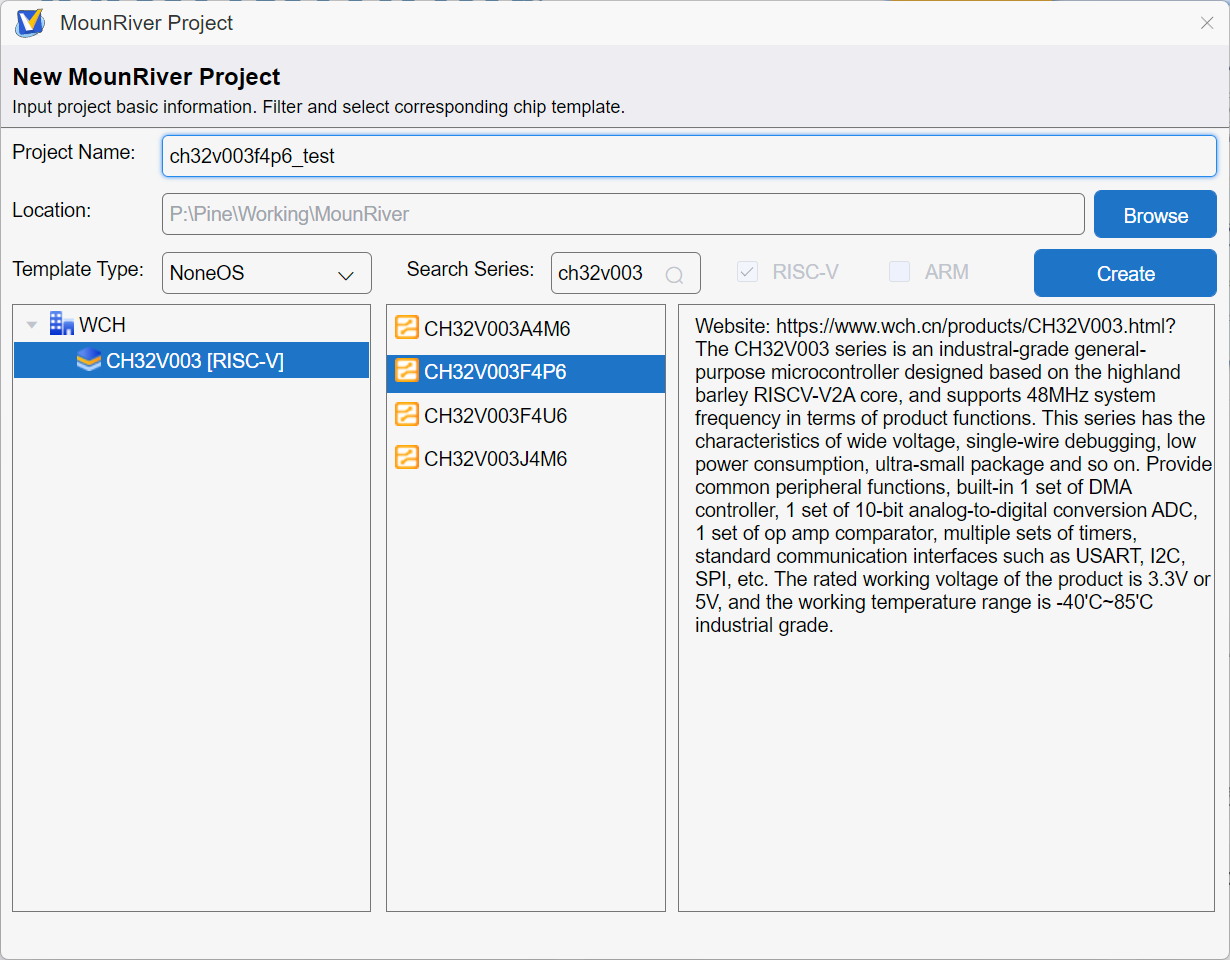1230x960 pixels.
Task: Open the Template Type dropdown
Action: coord(267,273)
